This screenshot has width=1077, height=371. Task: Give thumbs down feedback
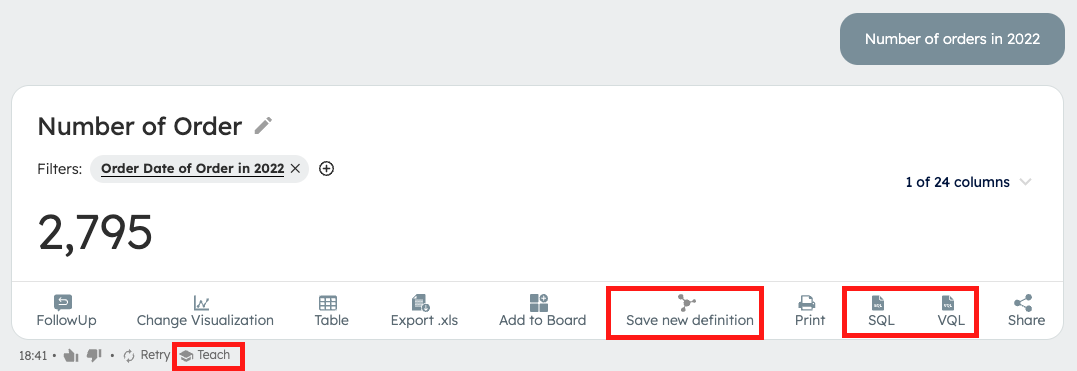pyautogui.click(x=94, y=356)
